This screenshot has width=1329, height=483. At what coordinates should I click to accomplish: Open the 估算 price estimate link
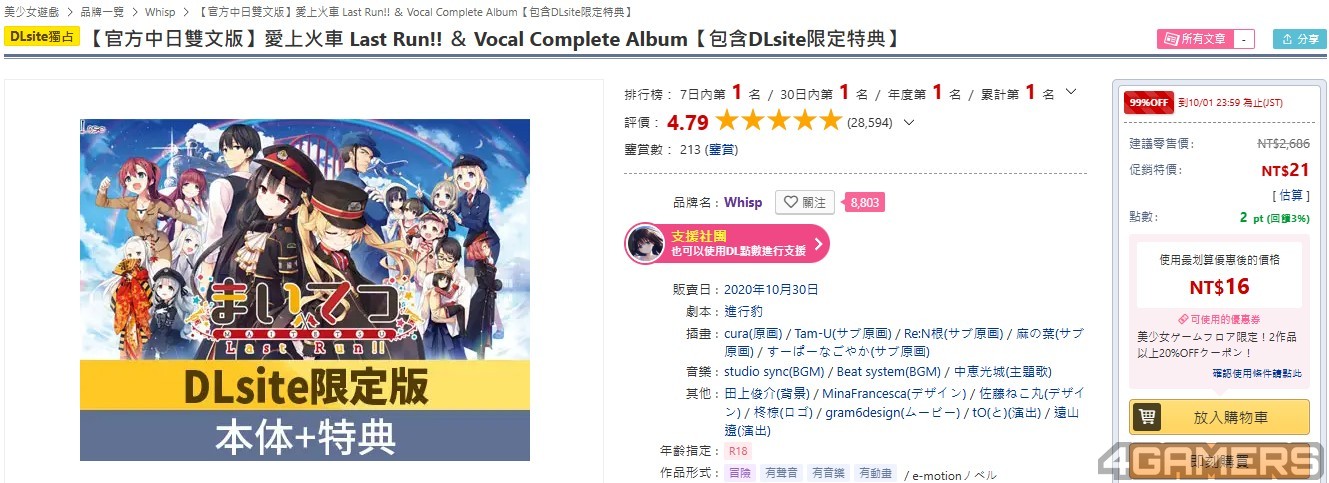(x=1291, y=195)
